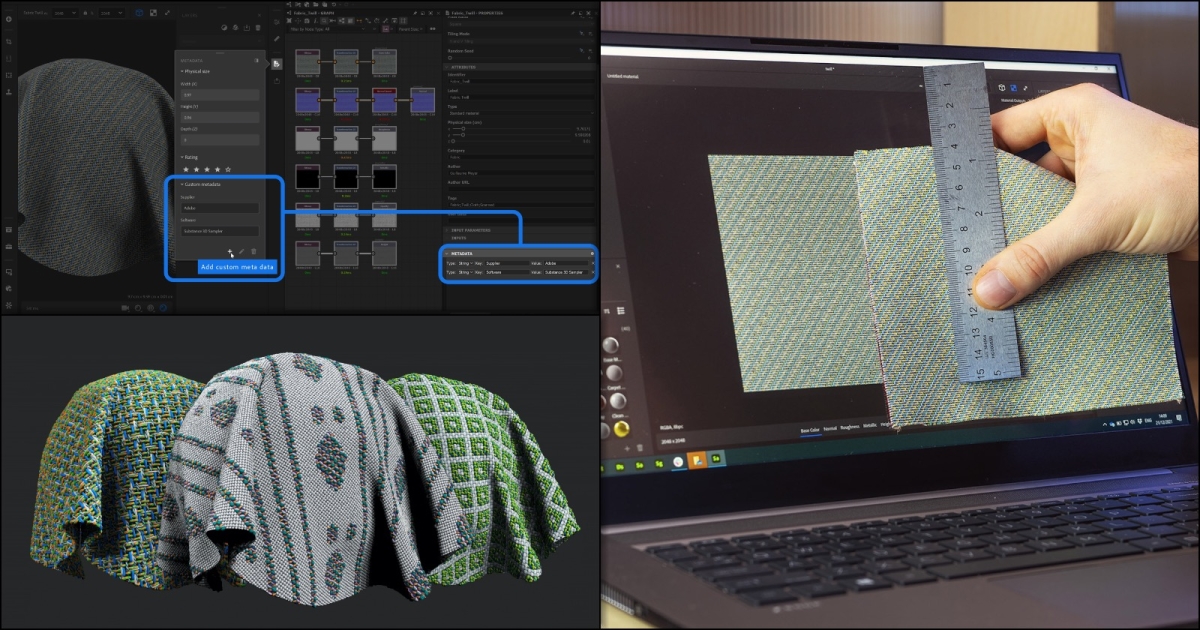Set rating with the fifth empty star
The image size is (1200, 630).
[x=228, y=169]
